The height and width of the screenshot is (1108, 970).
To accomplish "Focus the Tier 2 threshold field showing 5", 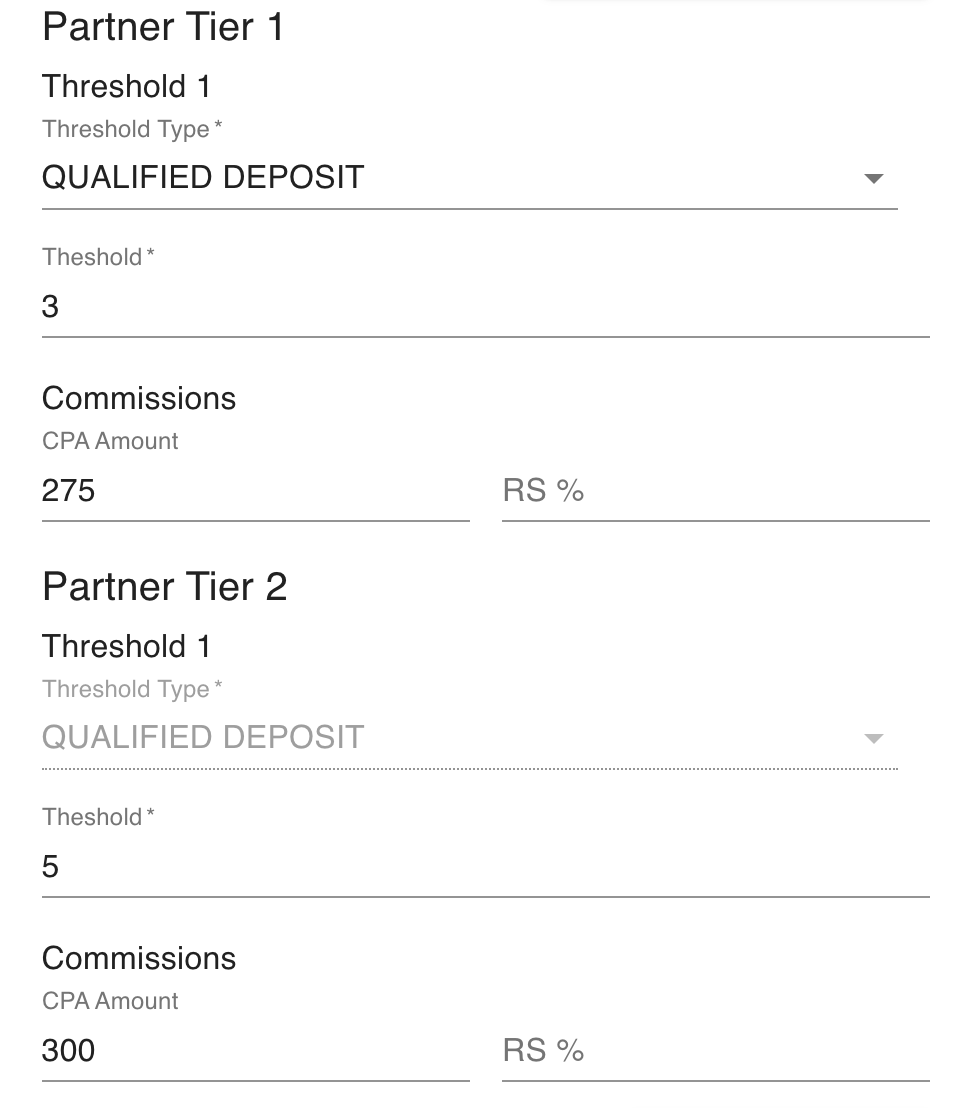I will click(x=485, y=867).
